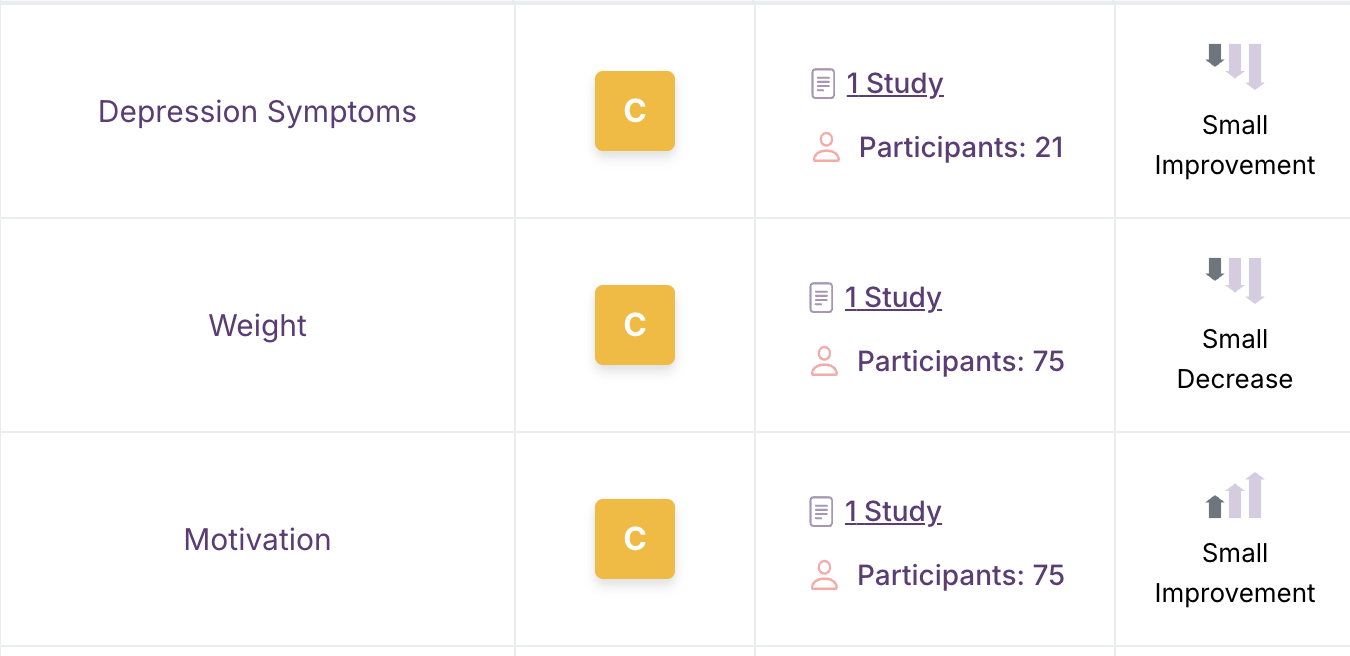Click the yellow C grade badge for Motivation
The width and height of the screenshot is (1350, 656).
pos(635,539)
